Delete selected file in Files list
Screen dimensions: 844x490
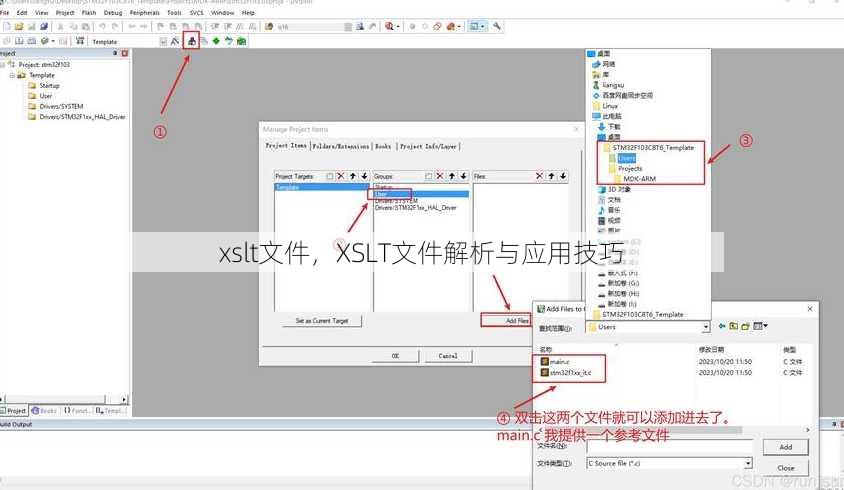click(x=539, y=176)
